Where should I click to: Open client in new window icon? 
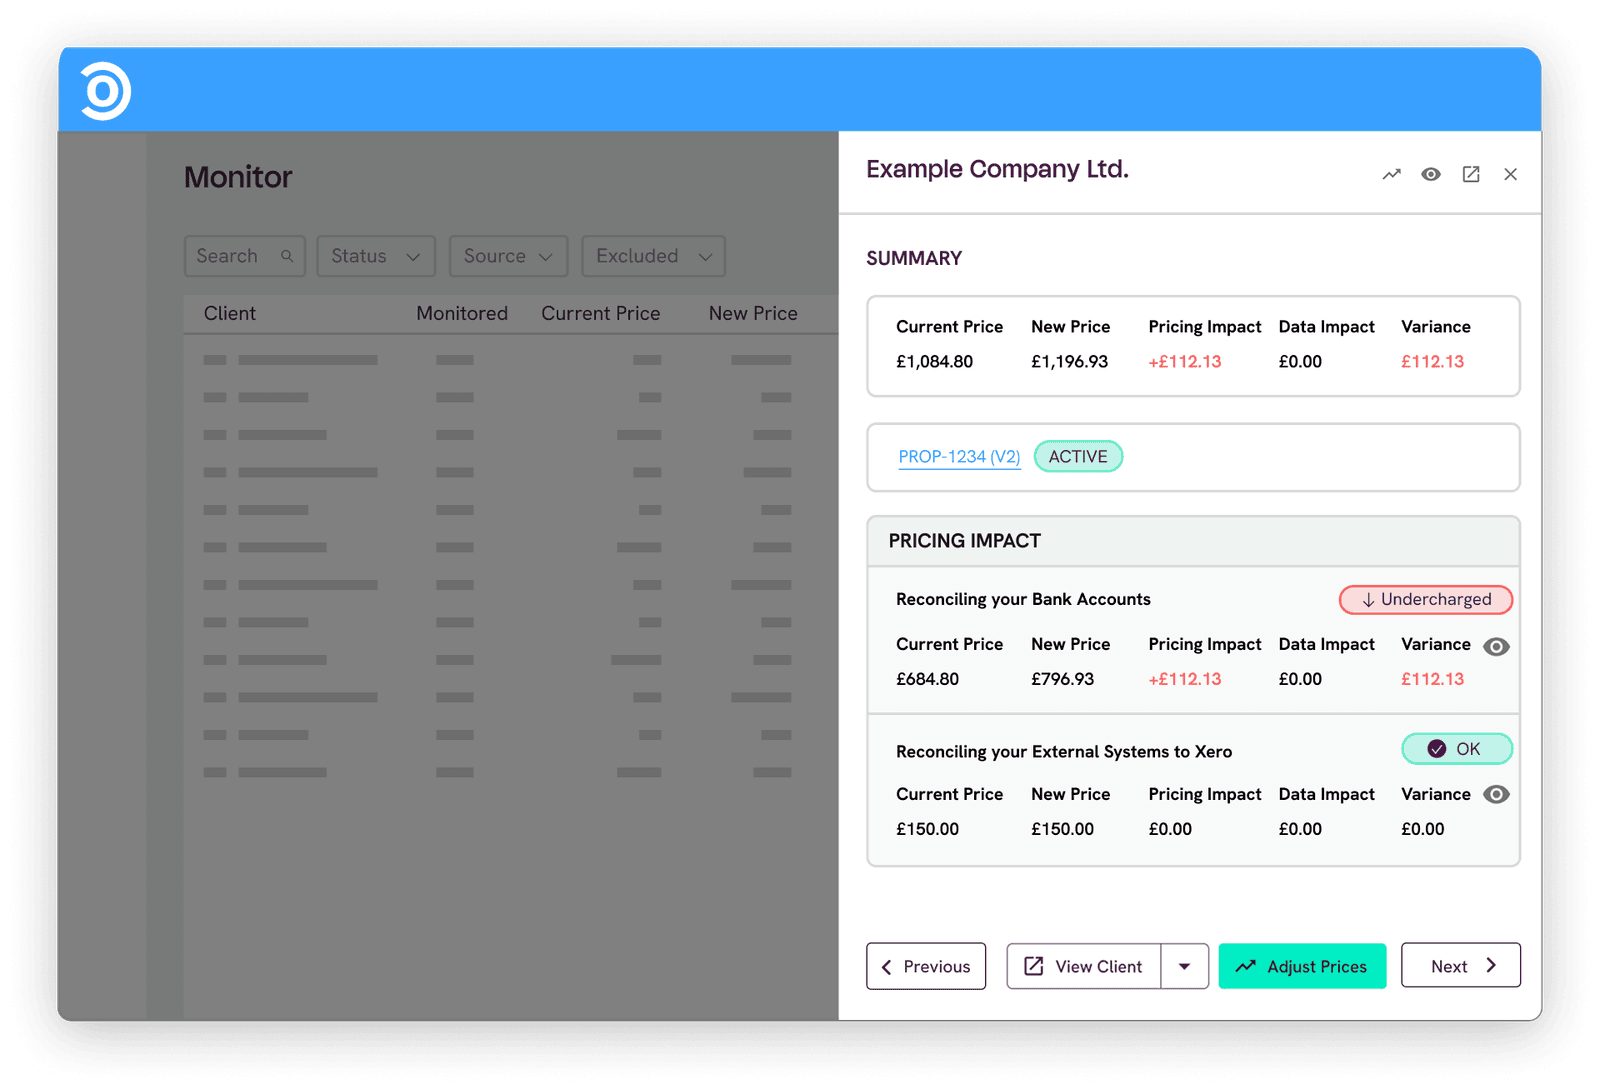[x=1471, y=174]
